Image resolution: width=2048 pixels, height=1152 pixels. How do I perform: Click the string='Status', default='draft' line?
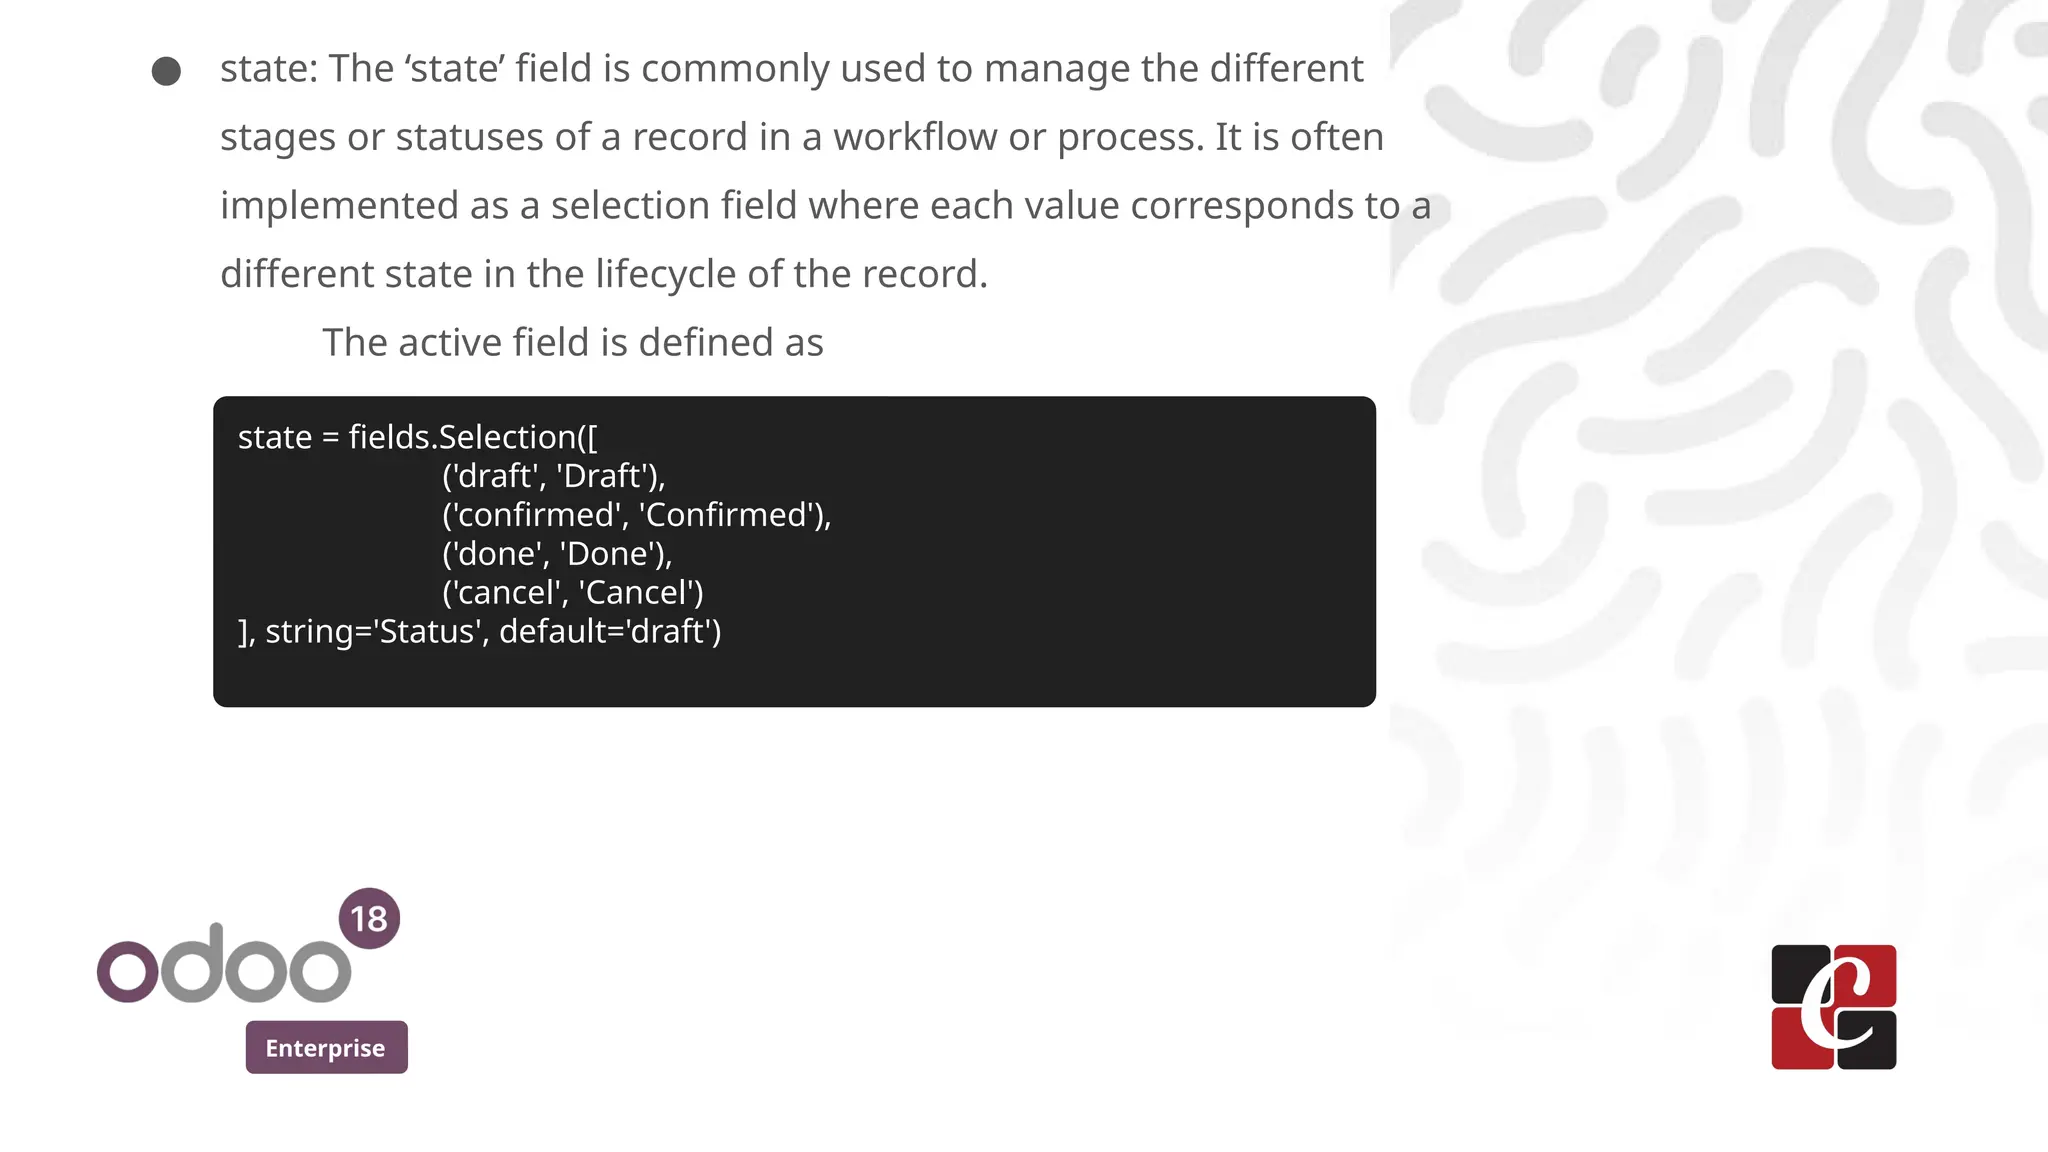point(480,632)
